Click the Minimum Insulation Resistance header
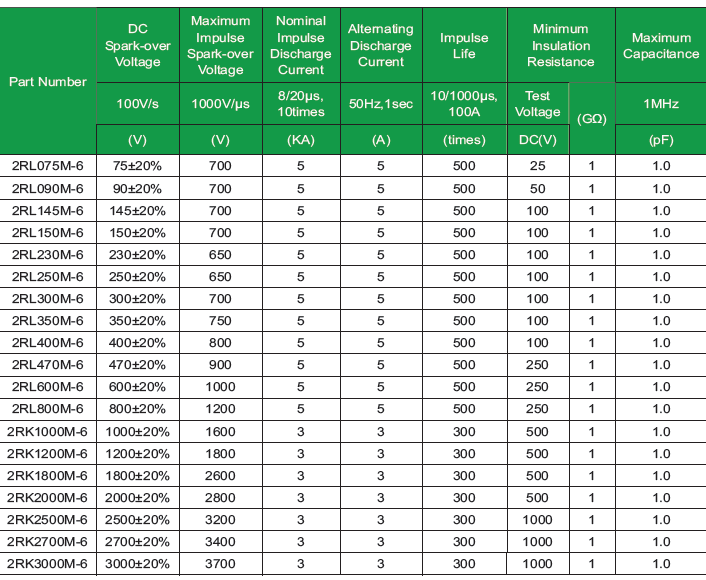Image resolution: width=706 pixels, height=580 pixels. click(561, 45)
